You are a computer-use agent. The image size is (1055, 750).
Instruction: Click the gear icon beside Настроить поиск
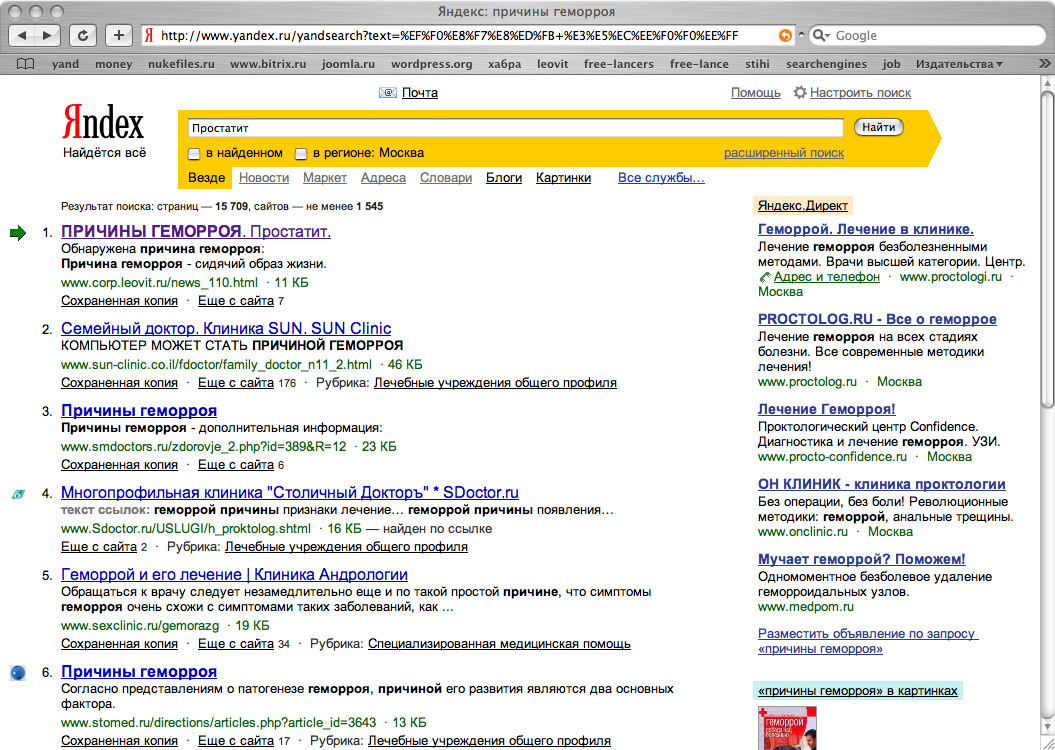[799, 93]
